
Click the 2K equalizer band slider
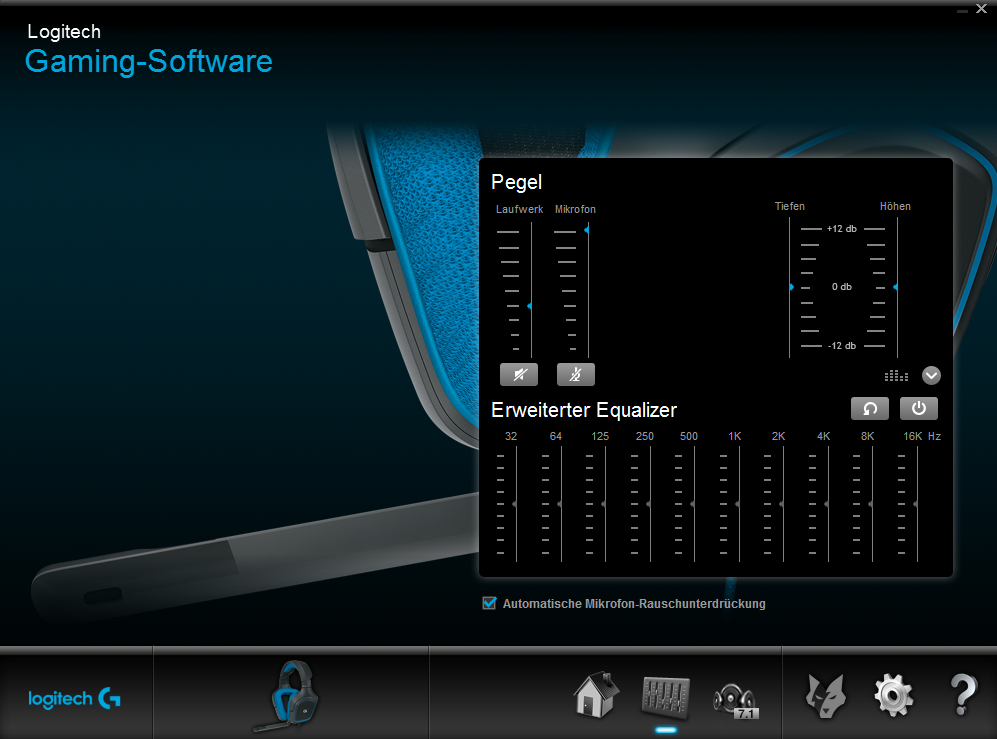(783, 504)
